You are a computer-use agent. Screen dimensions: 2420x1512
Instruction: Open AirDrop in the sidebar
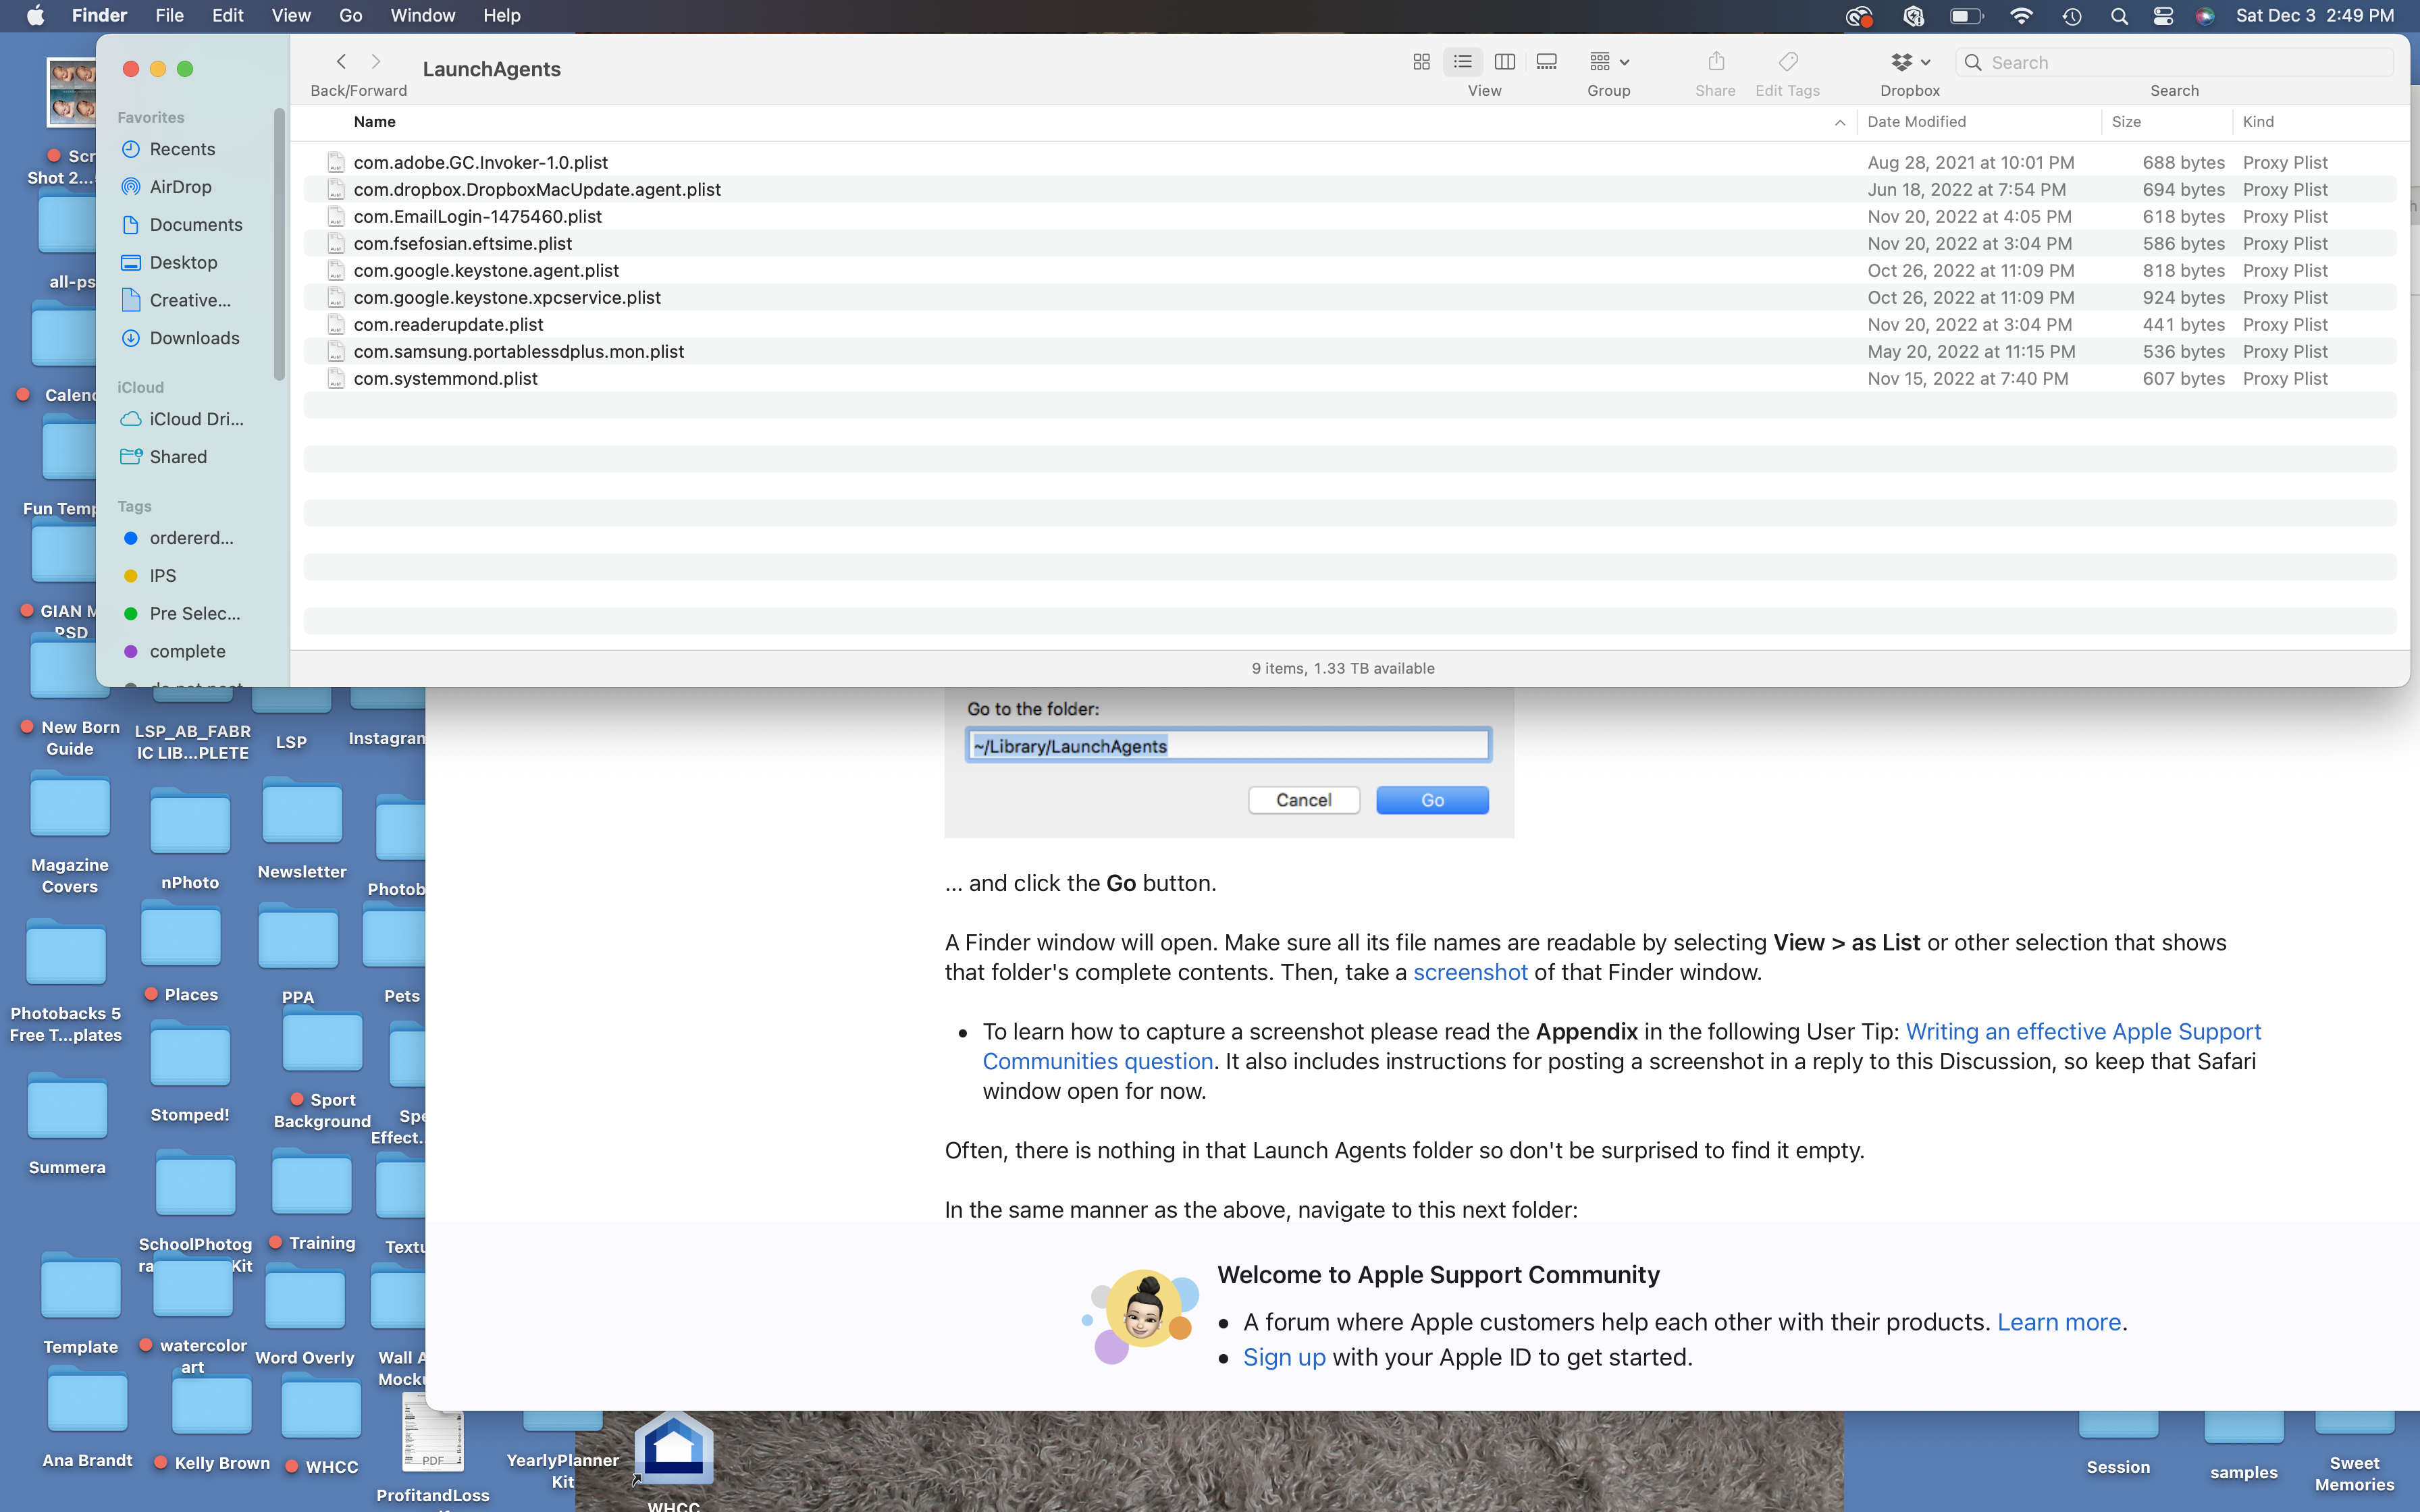tap(180, 187)
